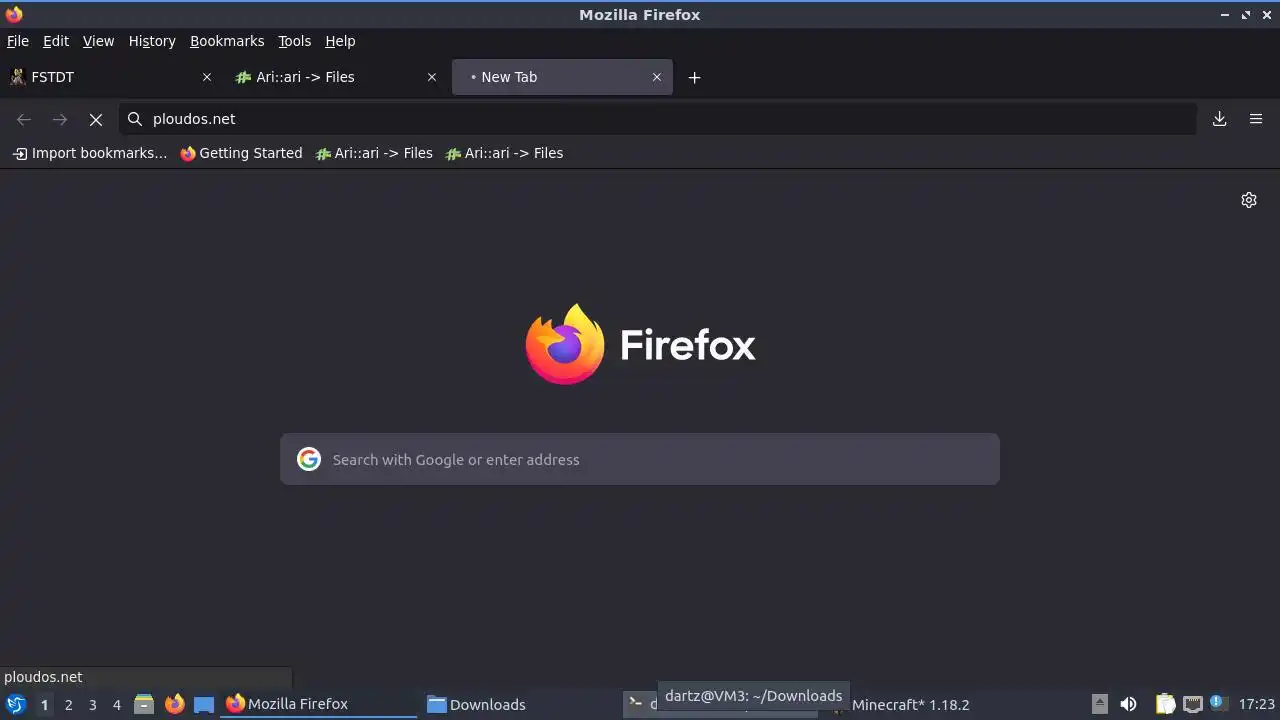
Task: Open the Getting Started bookmark
Action: 241,153
